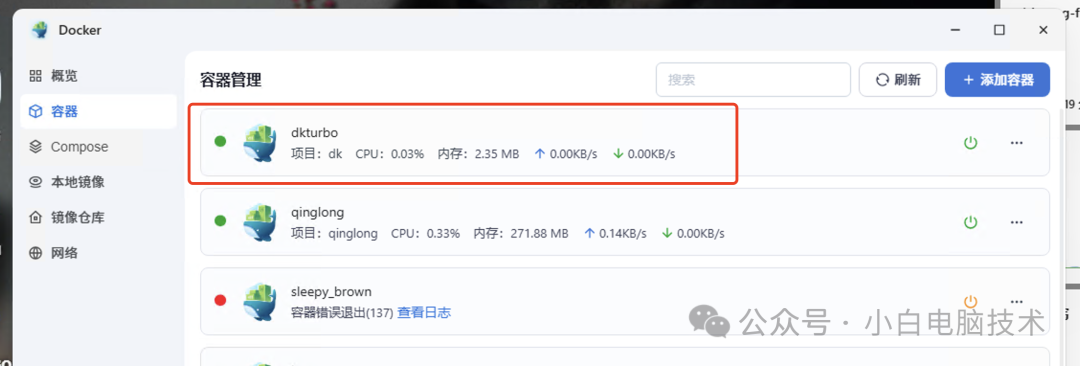Click the 容器管理 heading
Image resolution: width=1080 pixels, height=366 pixels.
[231, 80]
